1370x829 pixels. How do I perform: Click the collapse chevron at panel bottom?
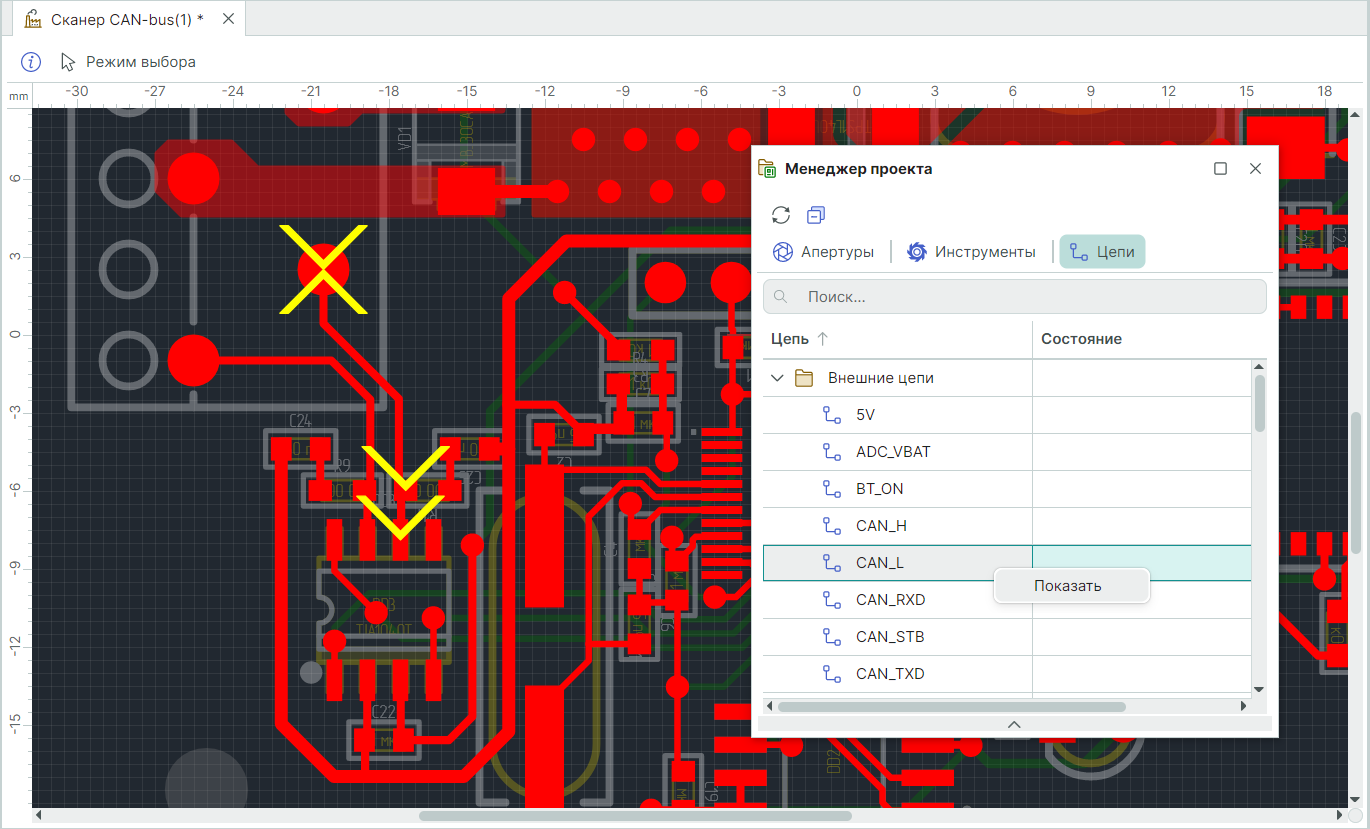(1013, 724)
